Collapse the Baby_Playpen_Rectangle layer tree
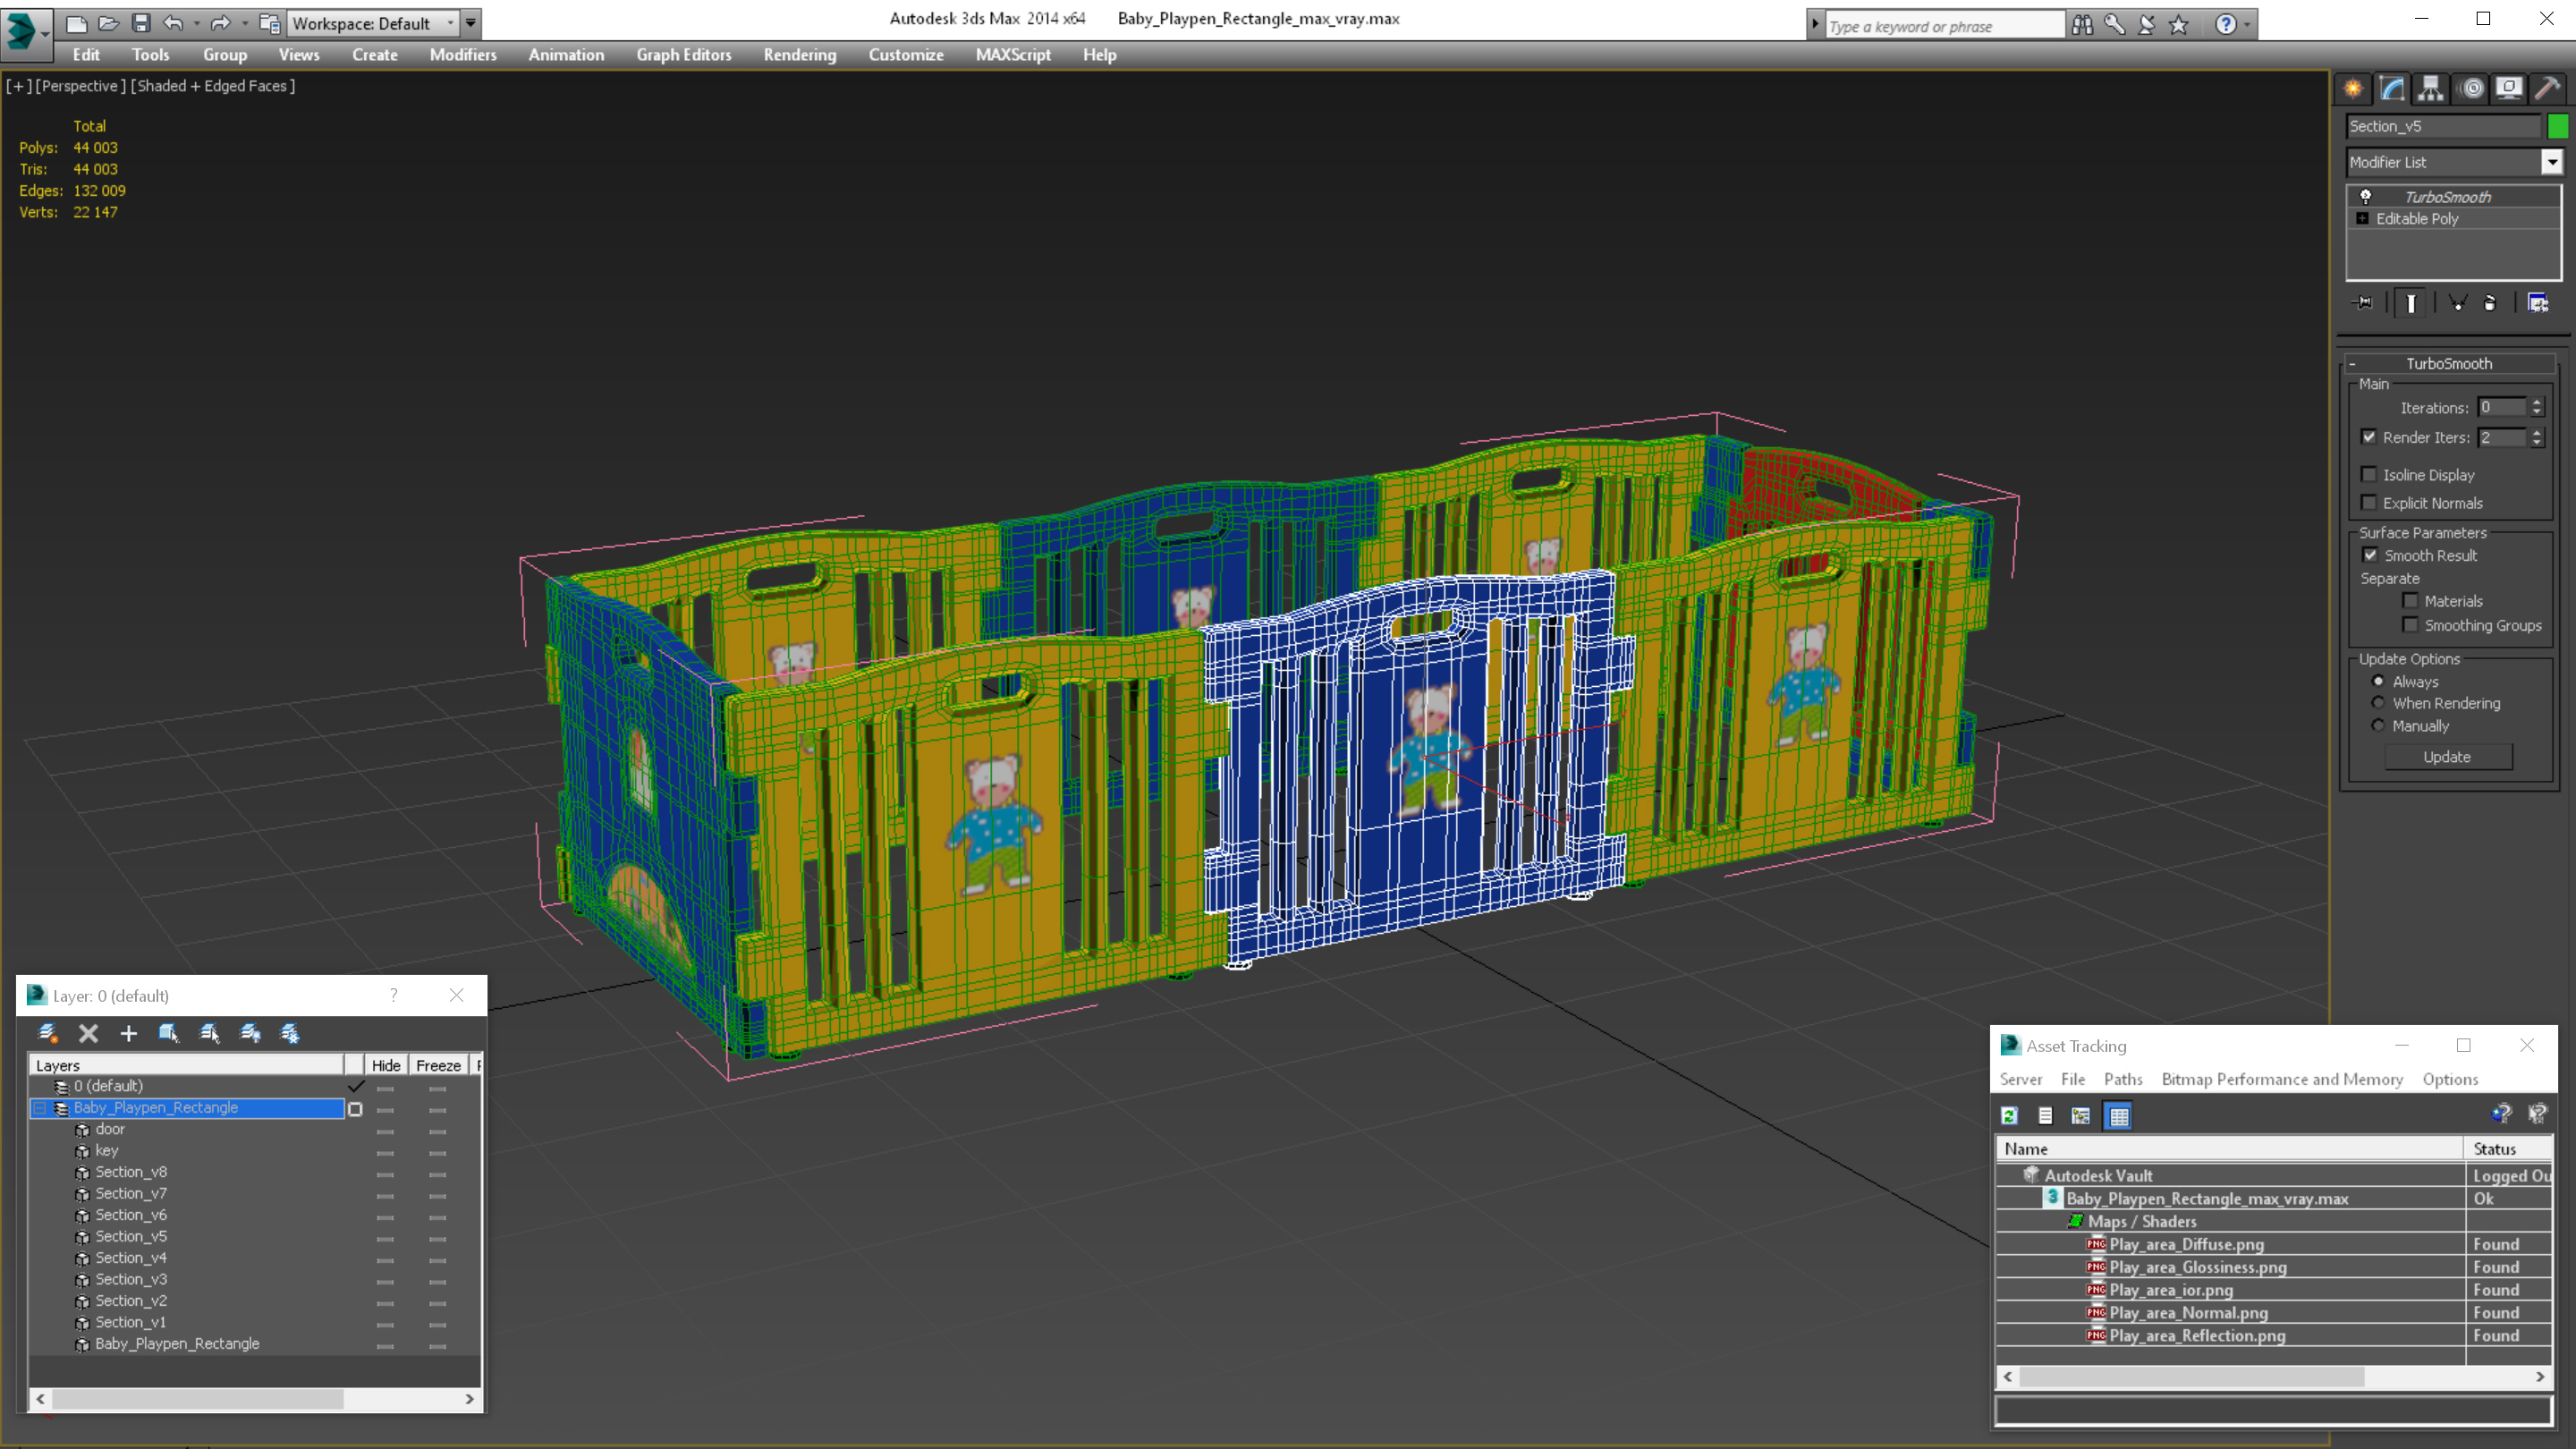This screenshot has height=1449, width=2576. click(x=40, y=1108)
